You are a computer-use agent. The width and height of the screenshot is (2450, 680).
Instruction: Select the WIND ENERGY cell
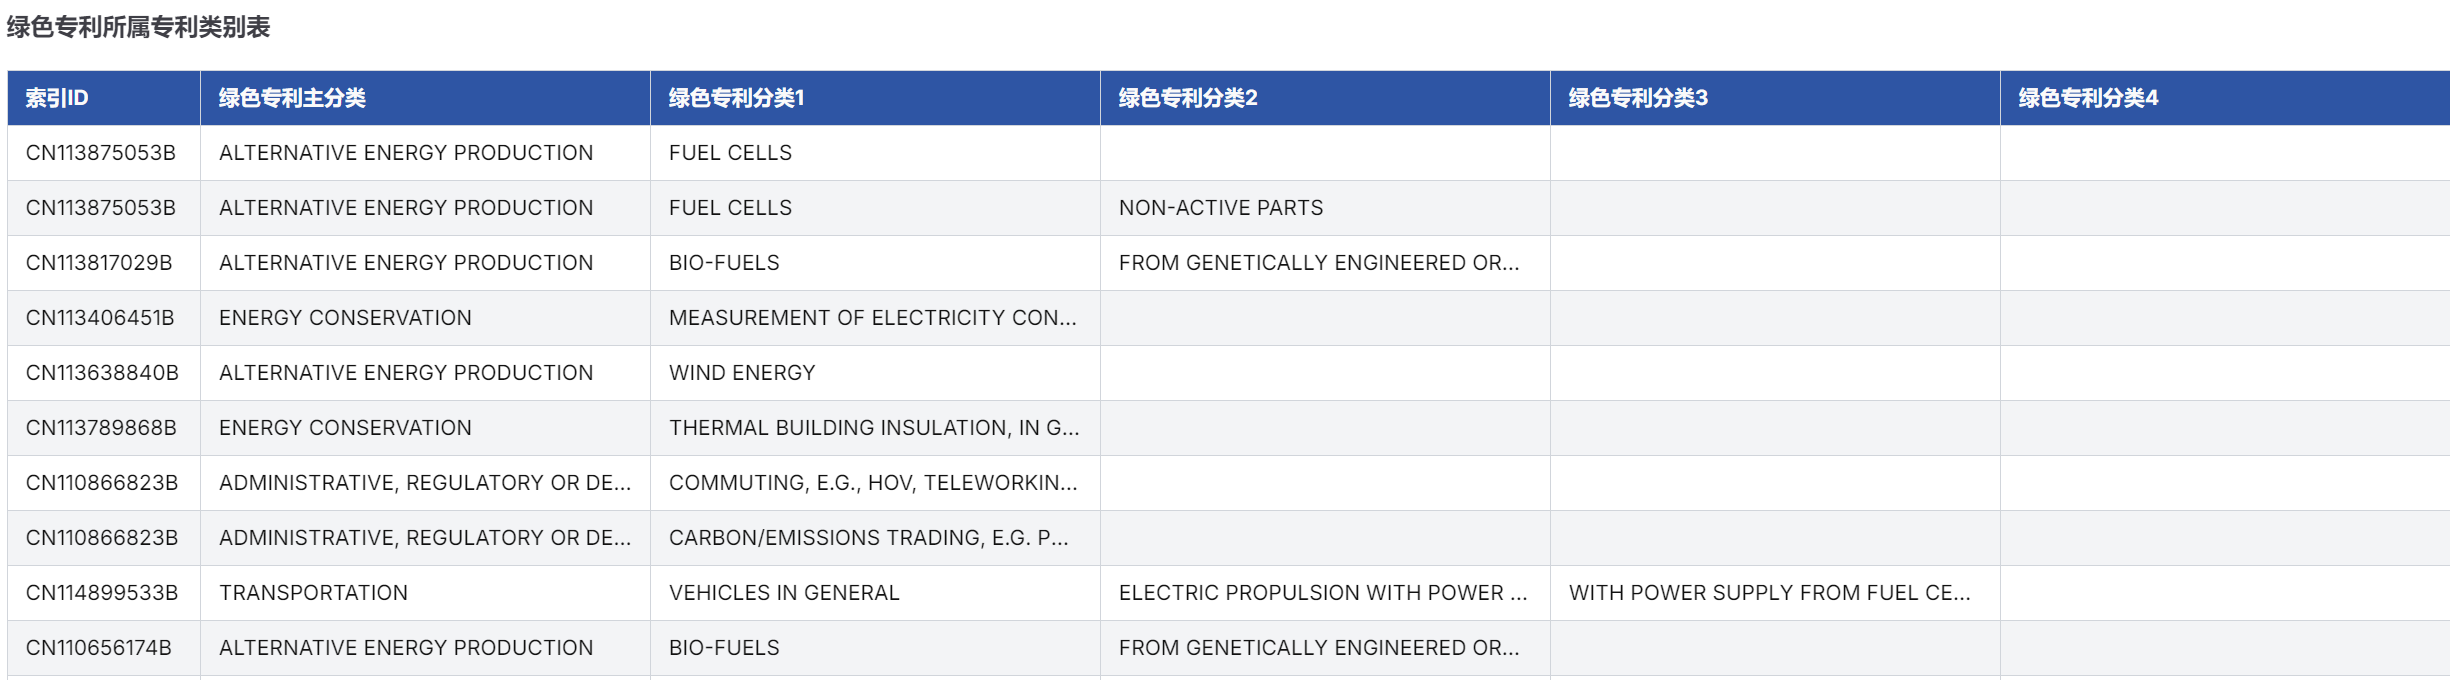click(x=742, y=373)
